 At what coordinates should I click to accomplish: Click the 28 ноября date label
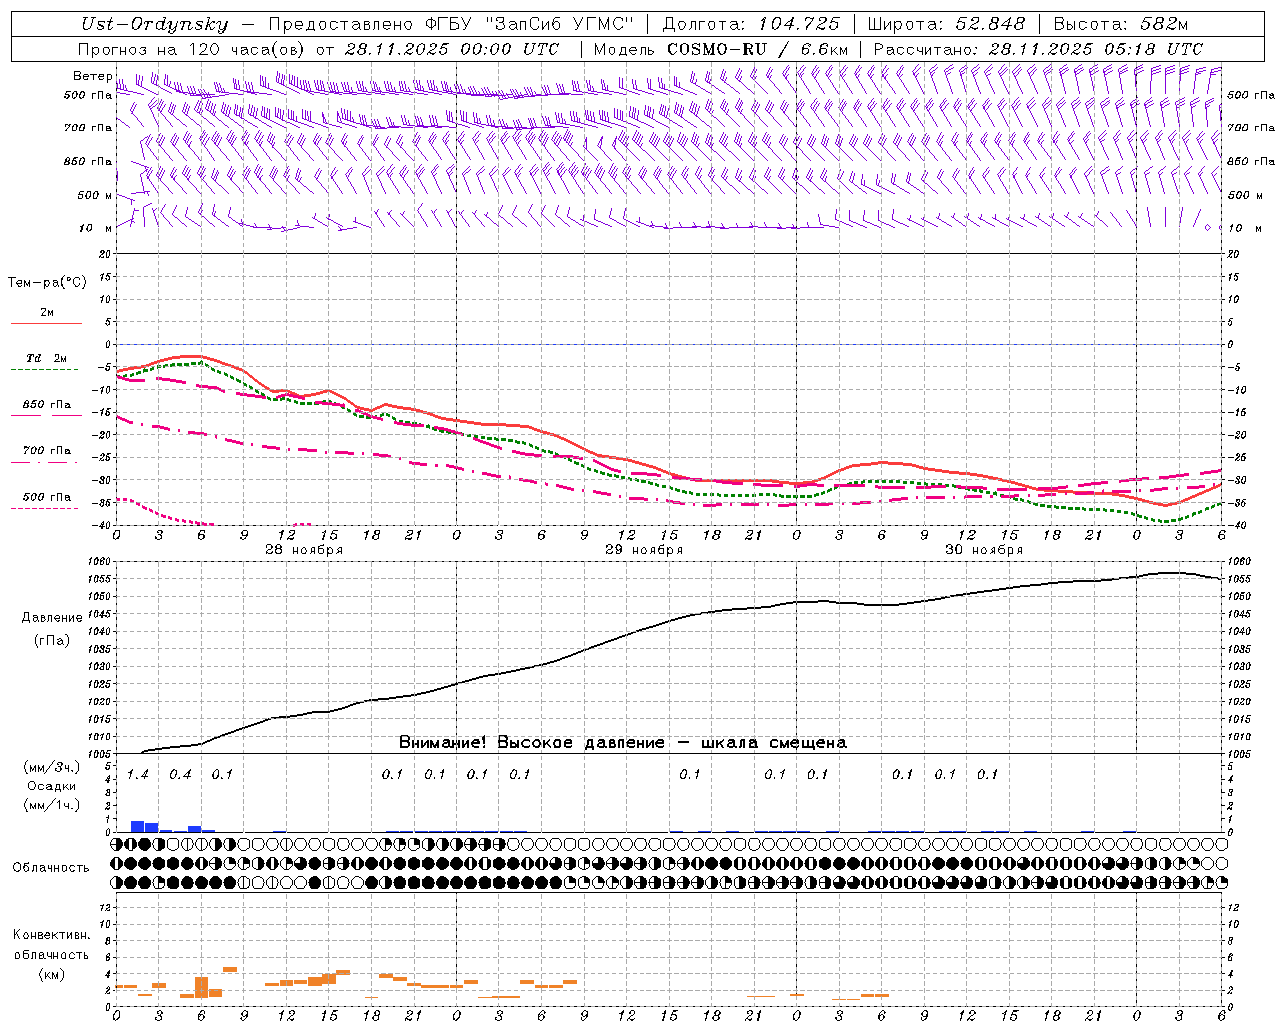pyautogui.click(x=304, y=550)
